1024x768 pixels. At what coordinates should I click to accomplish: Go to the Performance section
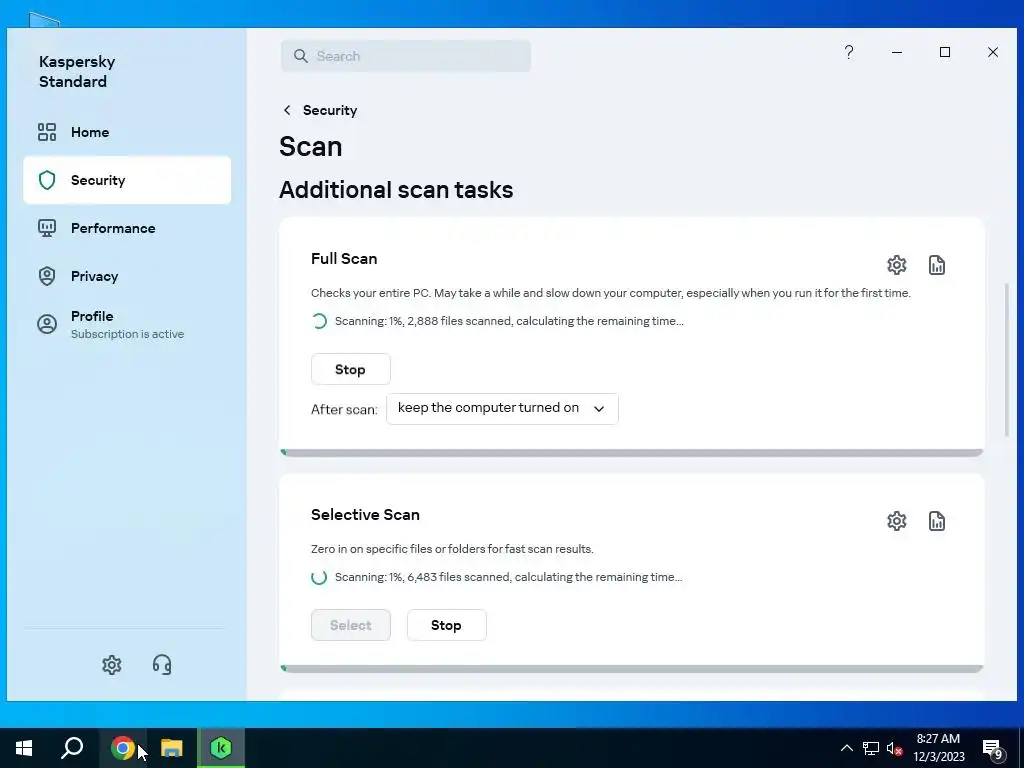pos(127,228)
